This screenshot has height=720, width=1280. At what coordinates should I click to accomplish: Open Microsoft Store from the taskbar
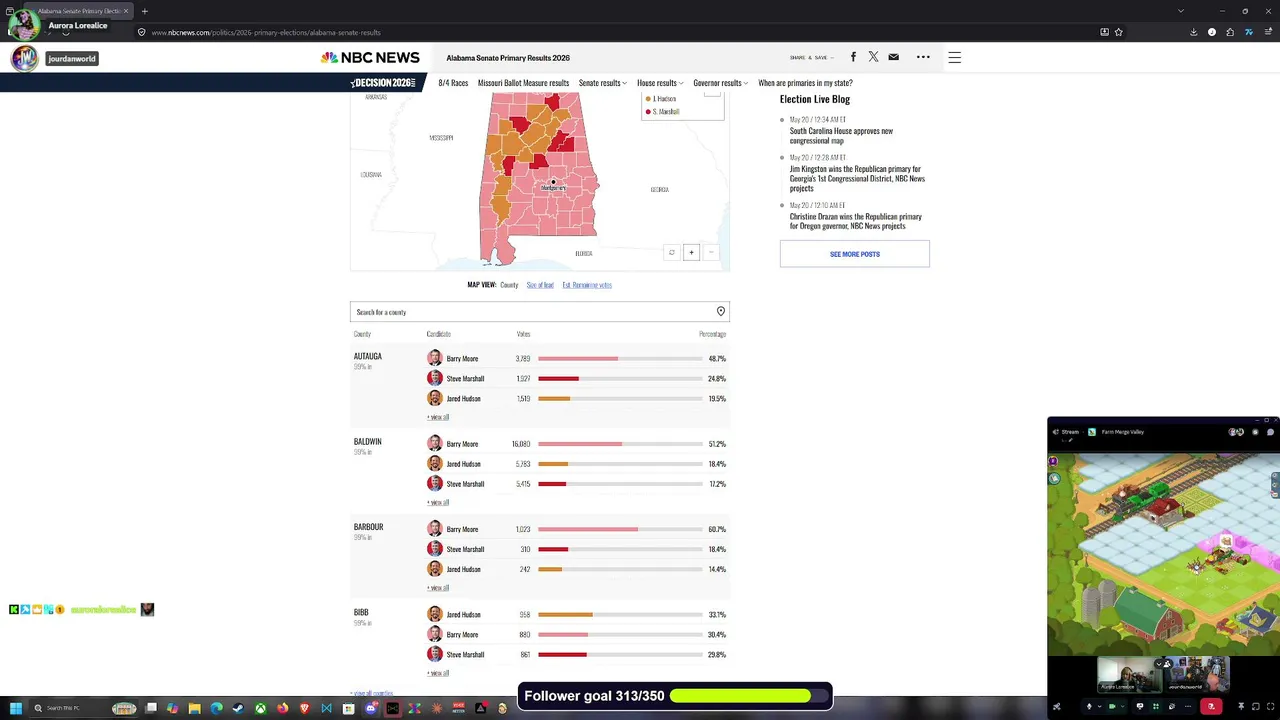[x=348, y=708]
